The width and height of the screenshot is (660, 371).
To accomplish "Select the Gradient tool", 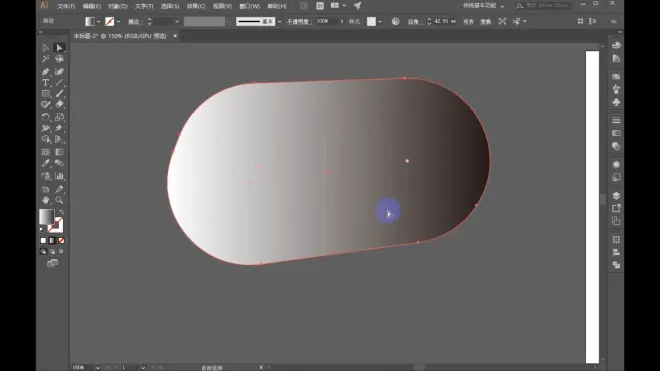I will (x=59, y=152).
